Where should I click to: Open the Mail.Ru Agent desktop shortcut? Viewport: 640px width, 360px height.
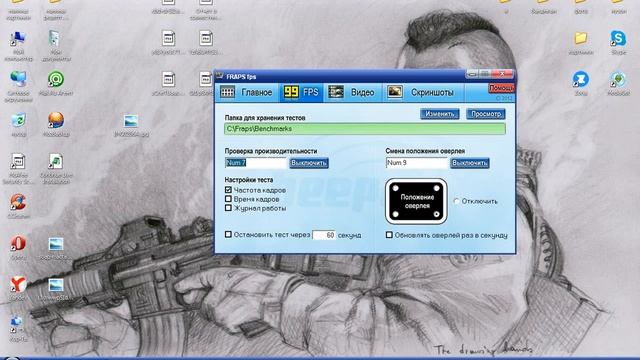[56, 83]
